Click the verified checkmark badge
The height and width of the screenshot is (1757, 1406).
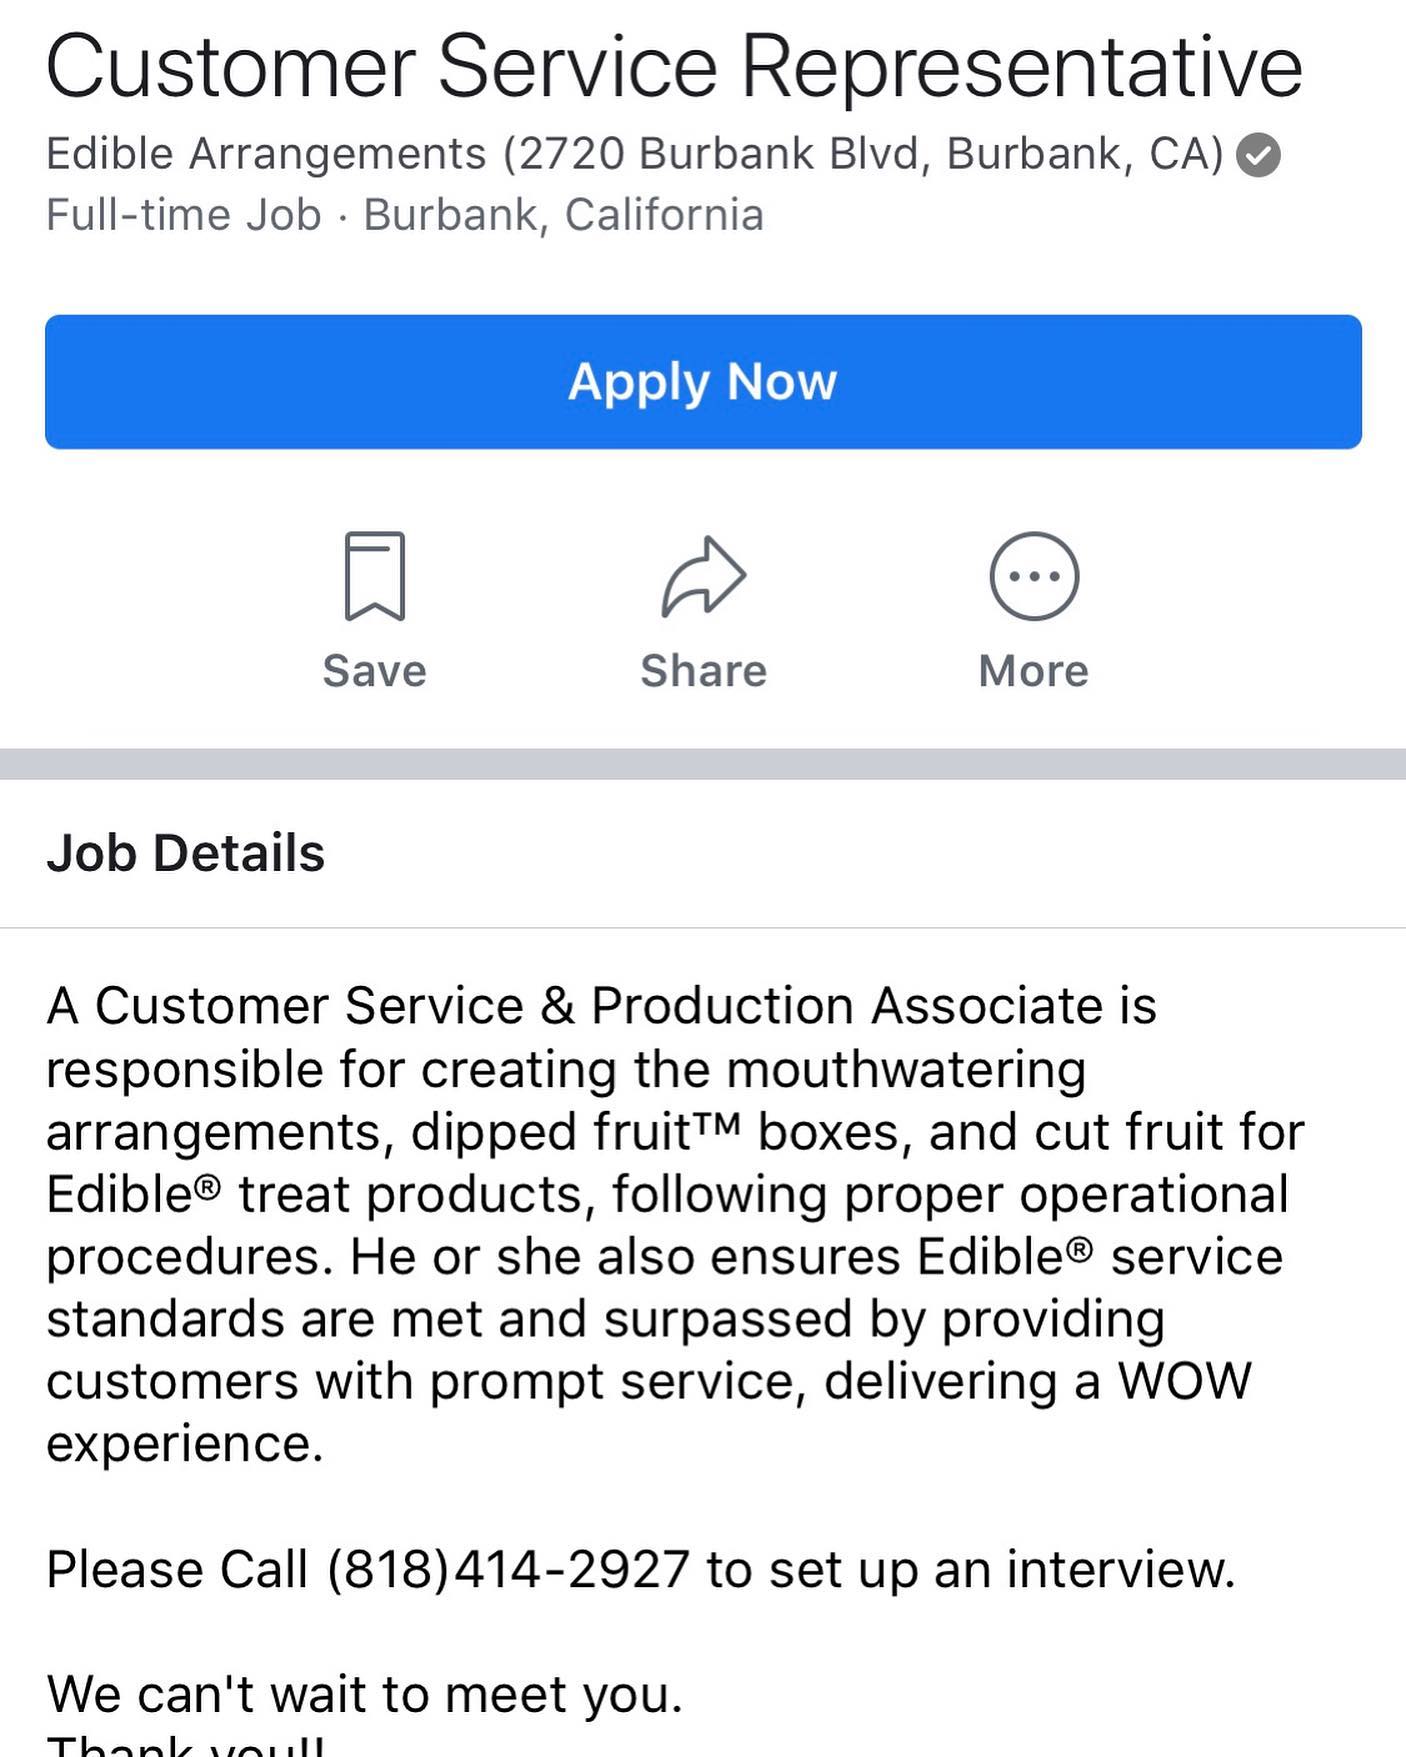tap(1258, 156)
